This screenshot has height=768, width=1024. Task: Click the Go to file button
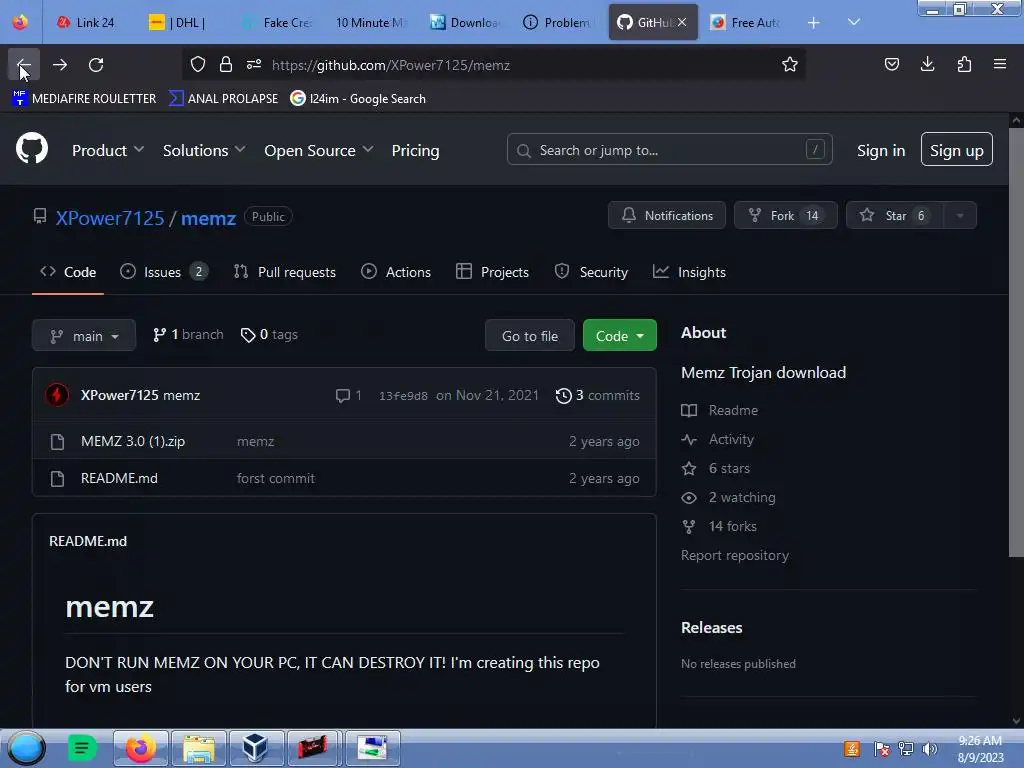[x=530, y=336]
